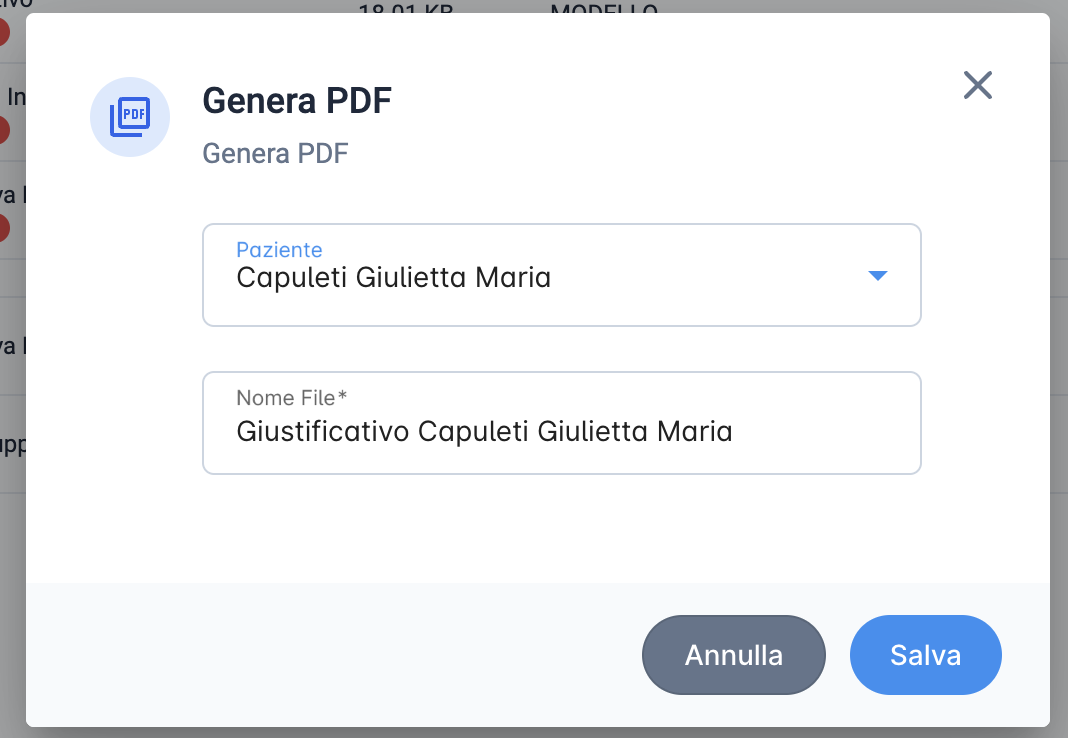Cancel PDF generation with the Annulla button

734,655
